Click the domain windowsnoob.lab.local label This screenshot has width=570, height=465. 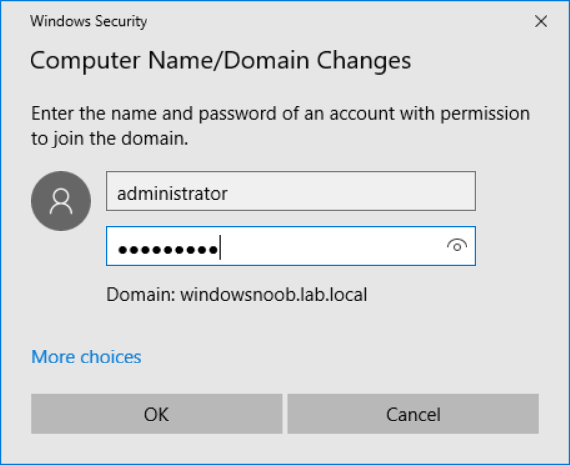[x=237, y=294]
